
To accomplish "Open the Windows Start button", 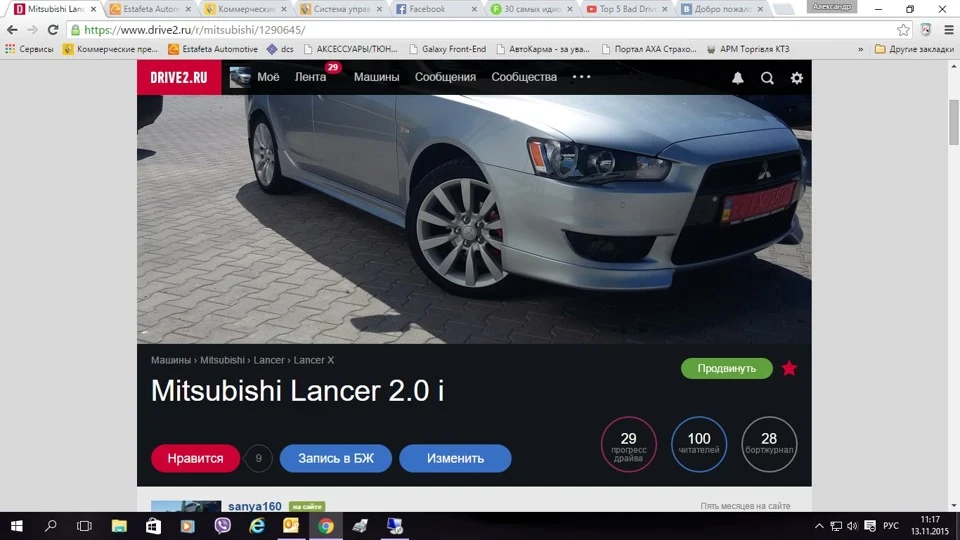I will pyautogui.click(x=17, y=526).
